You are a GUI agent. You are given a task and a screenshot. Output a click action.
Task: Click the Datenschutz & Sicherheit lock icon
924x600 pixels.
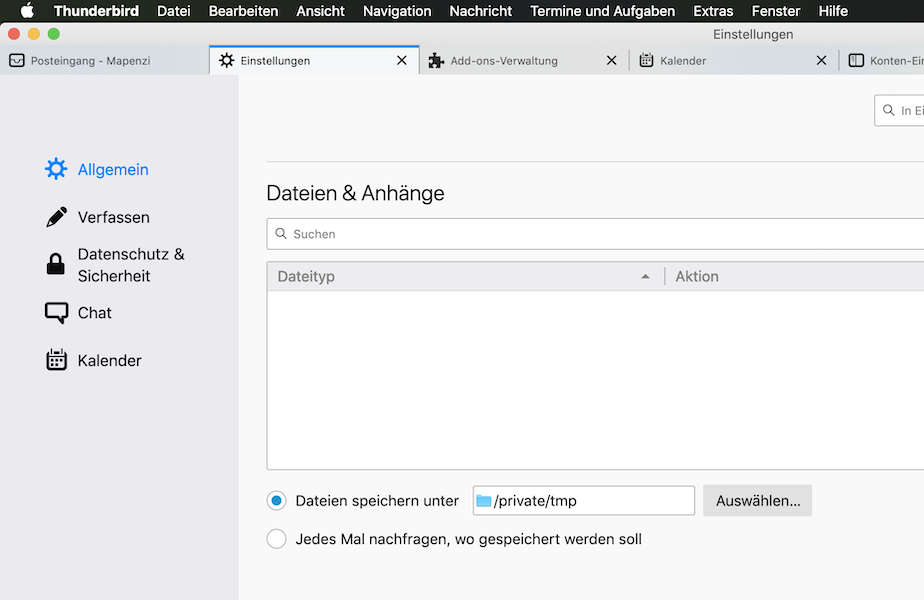point(56,264)
